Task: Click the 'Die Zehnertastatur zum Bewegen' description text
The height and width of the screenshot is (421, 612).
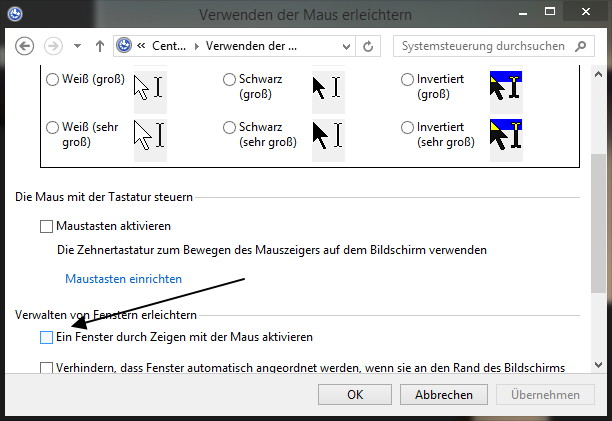Action: tap(272, 250)
